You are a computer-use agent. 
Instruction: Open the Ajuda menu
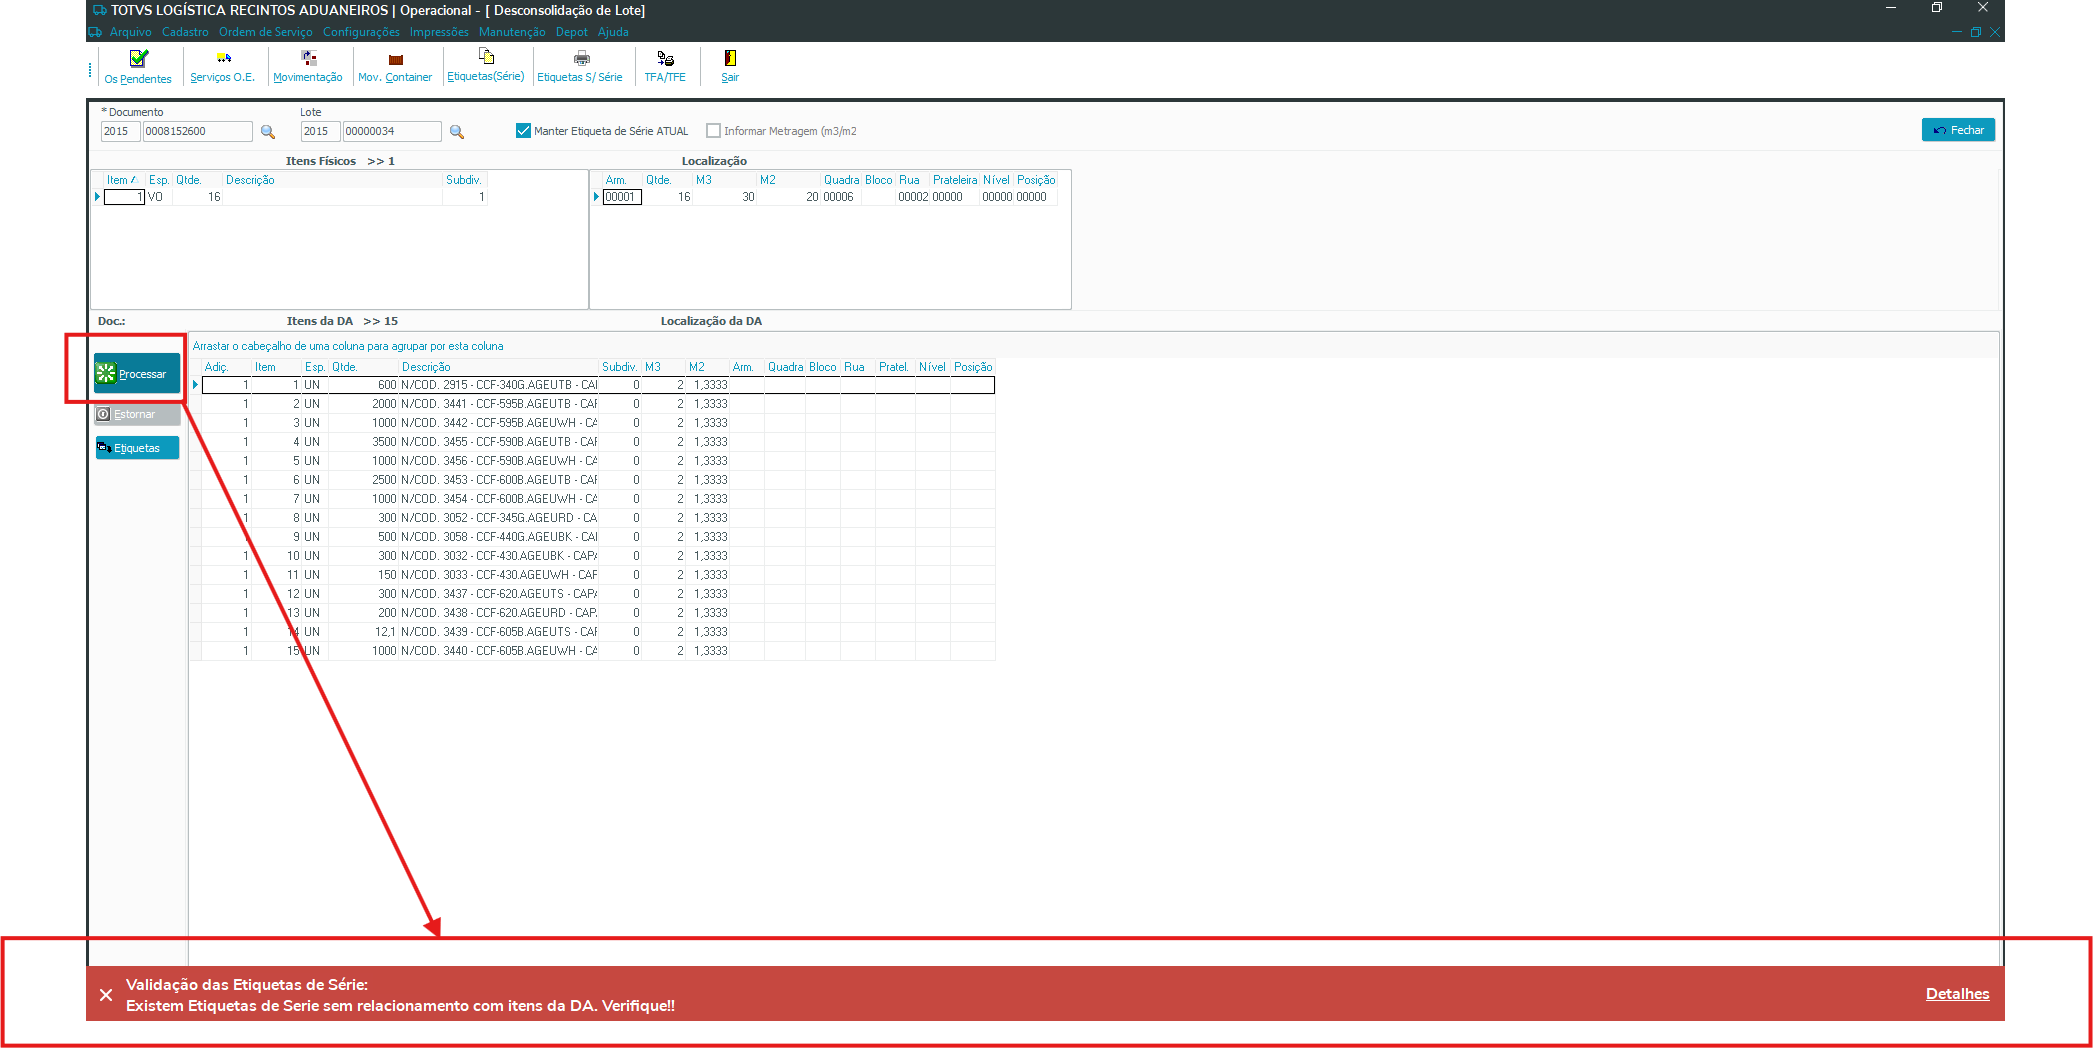[613, 32]
